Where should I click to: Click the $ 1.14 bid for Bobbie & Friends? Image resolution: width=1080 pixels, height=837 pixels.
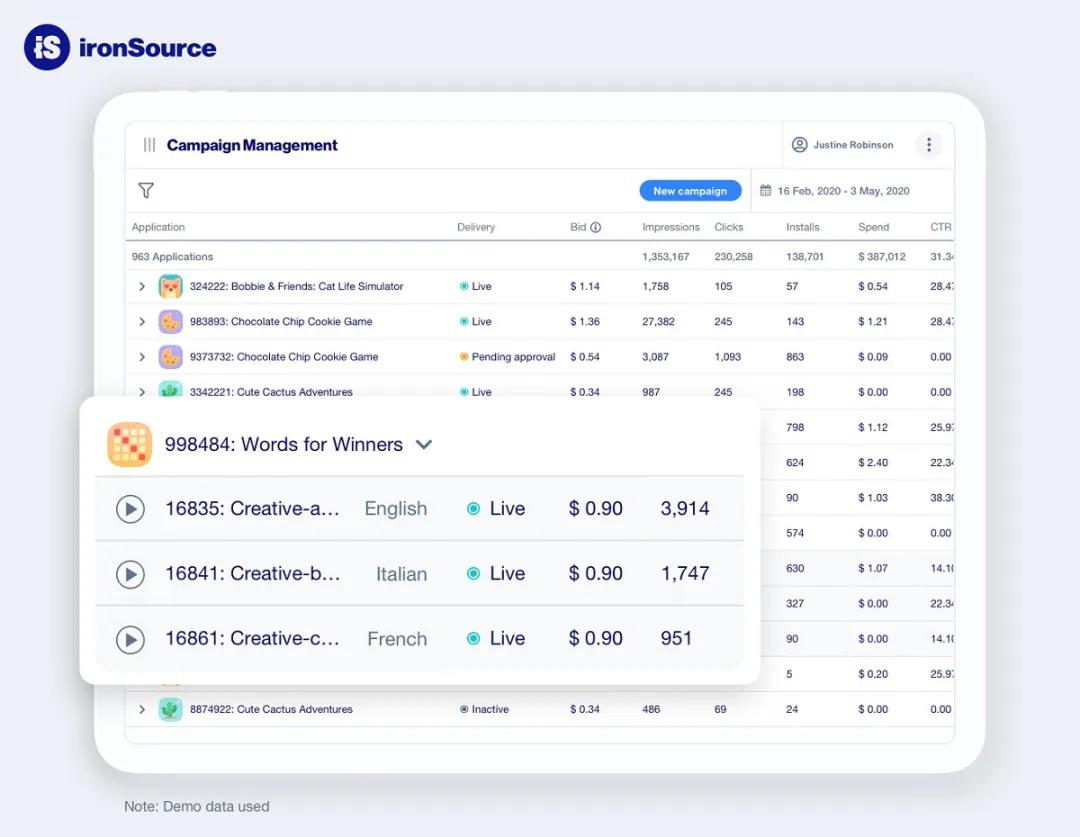click(585, 286)
